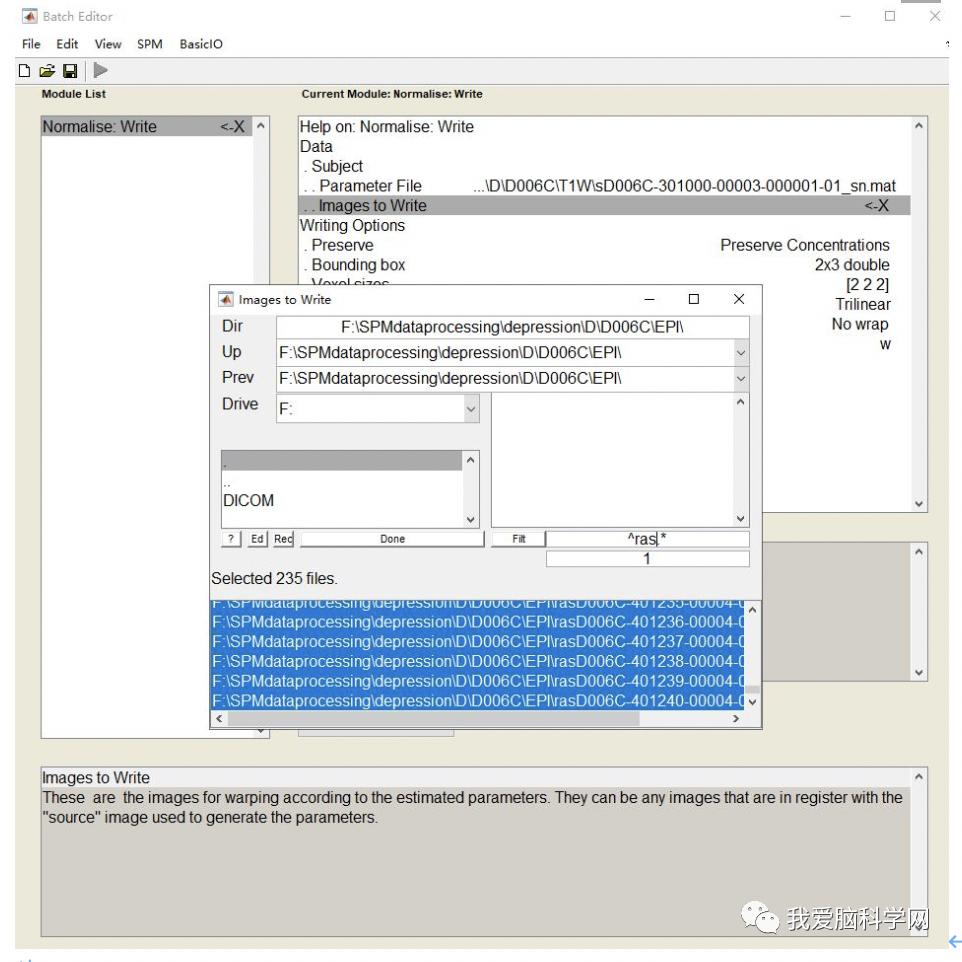
Task: Click right arrow of selected files horizontal scrollbar
Action: pyautogui.click(x=736, y=718)
